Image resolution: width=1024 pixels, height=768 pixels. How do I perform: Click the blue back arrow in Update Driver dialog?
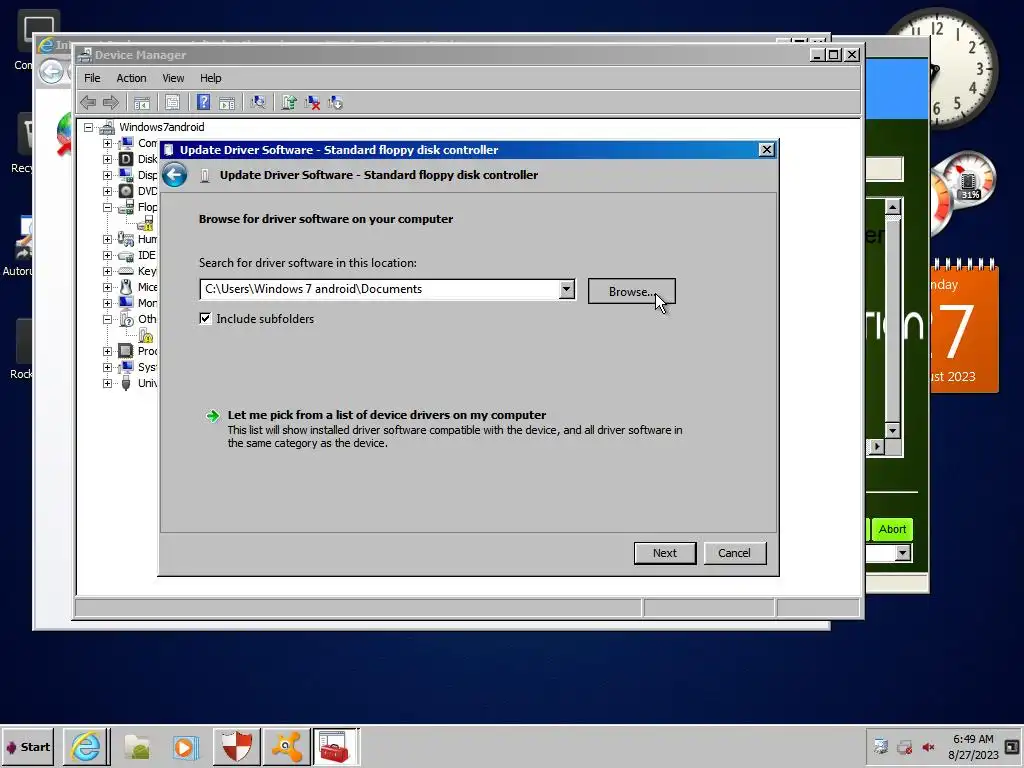(x=174, y=175)
